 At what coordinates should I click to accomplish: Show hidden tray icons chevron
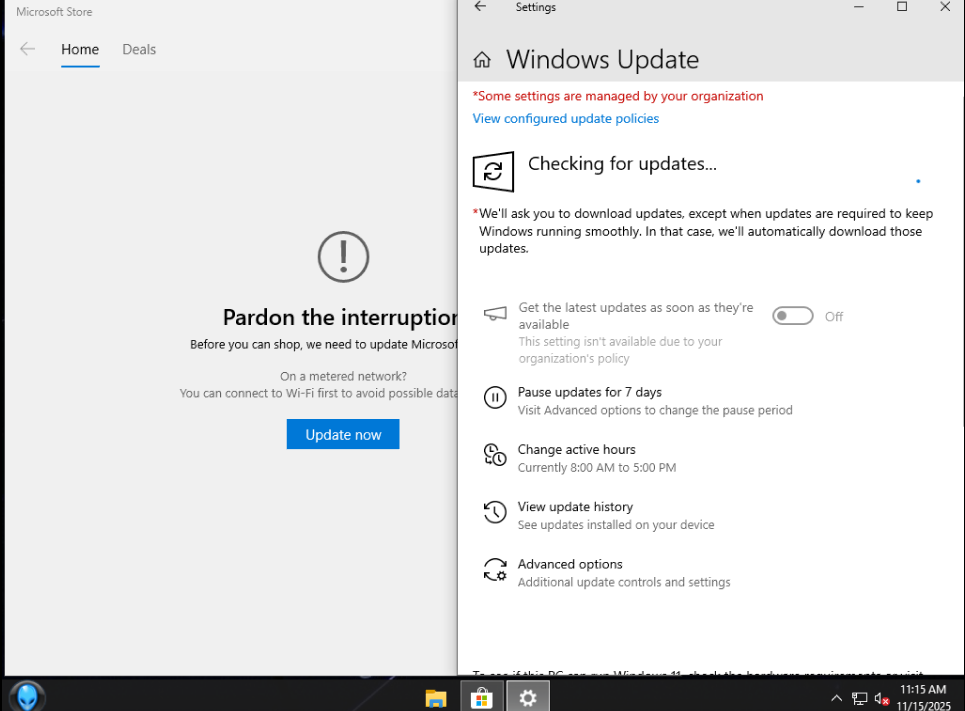tap(836, 698)
